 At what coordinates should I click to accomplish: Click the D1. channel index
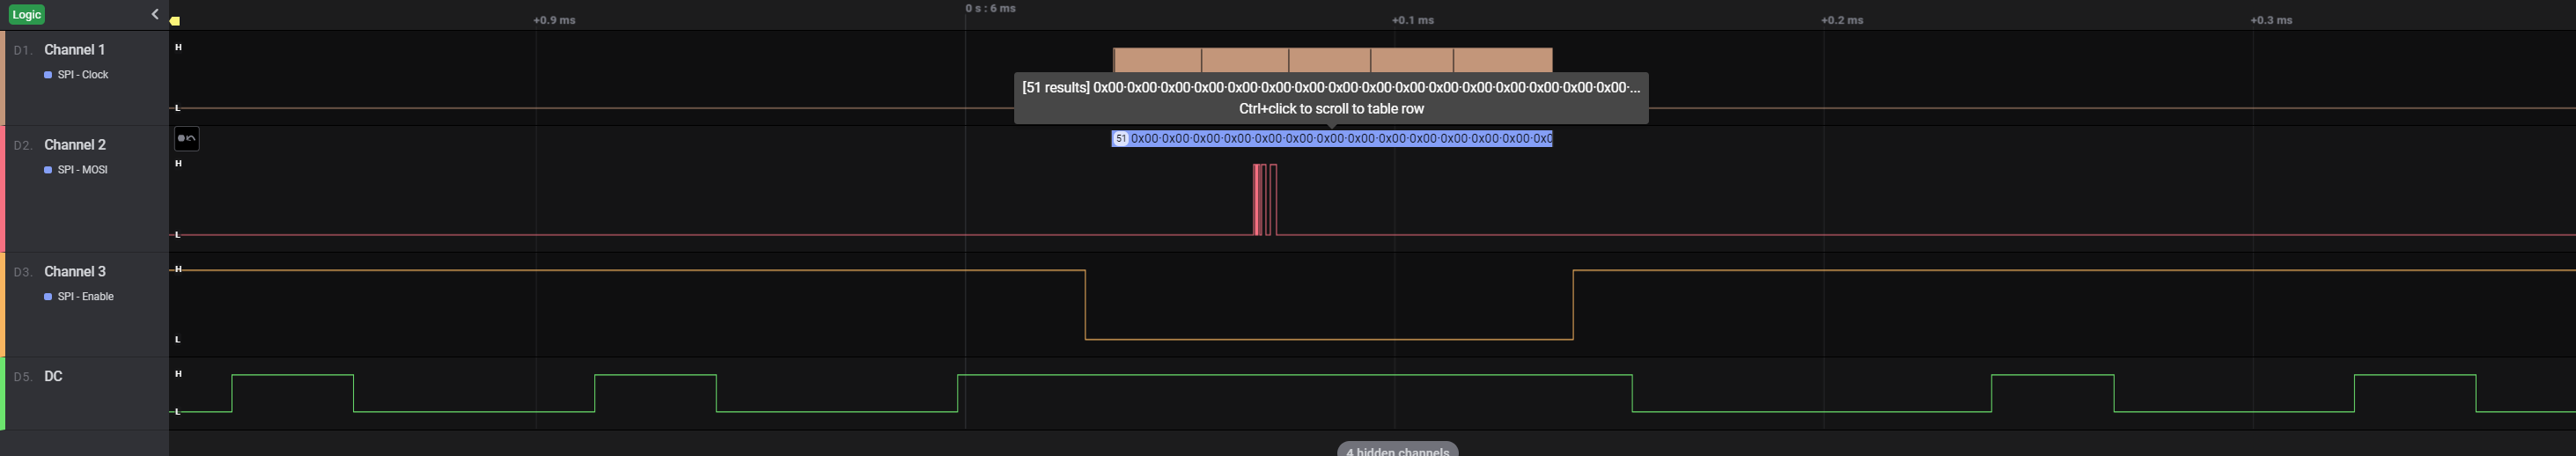pos(23,51)
